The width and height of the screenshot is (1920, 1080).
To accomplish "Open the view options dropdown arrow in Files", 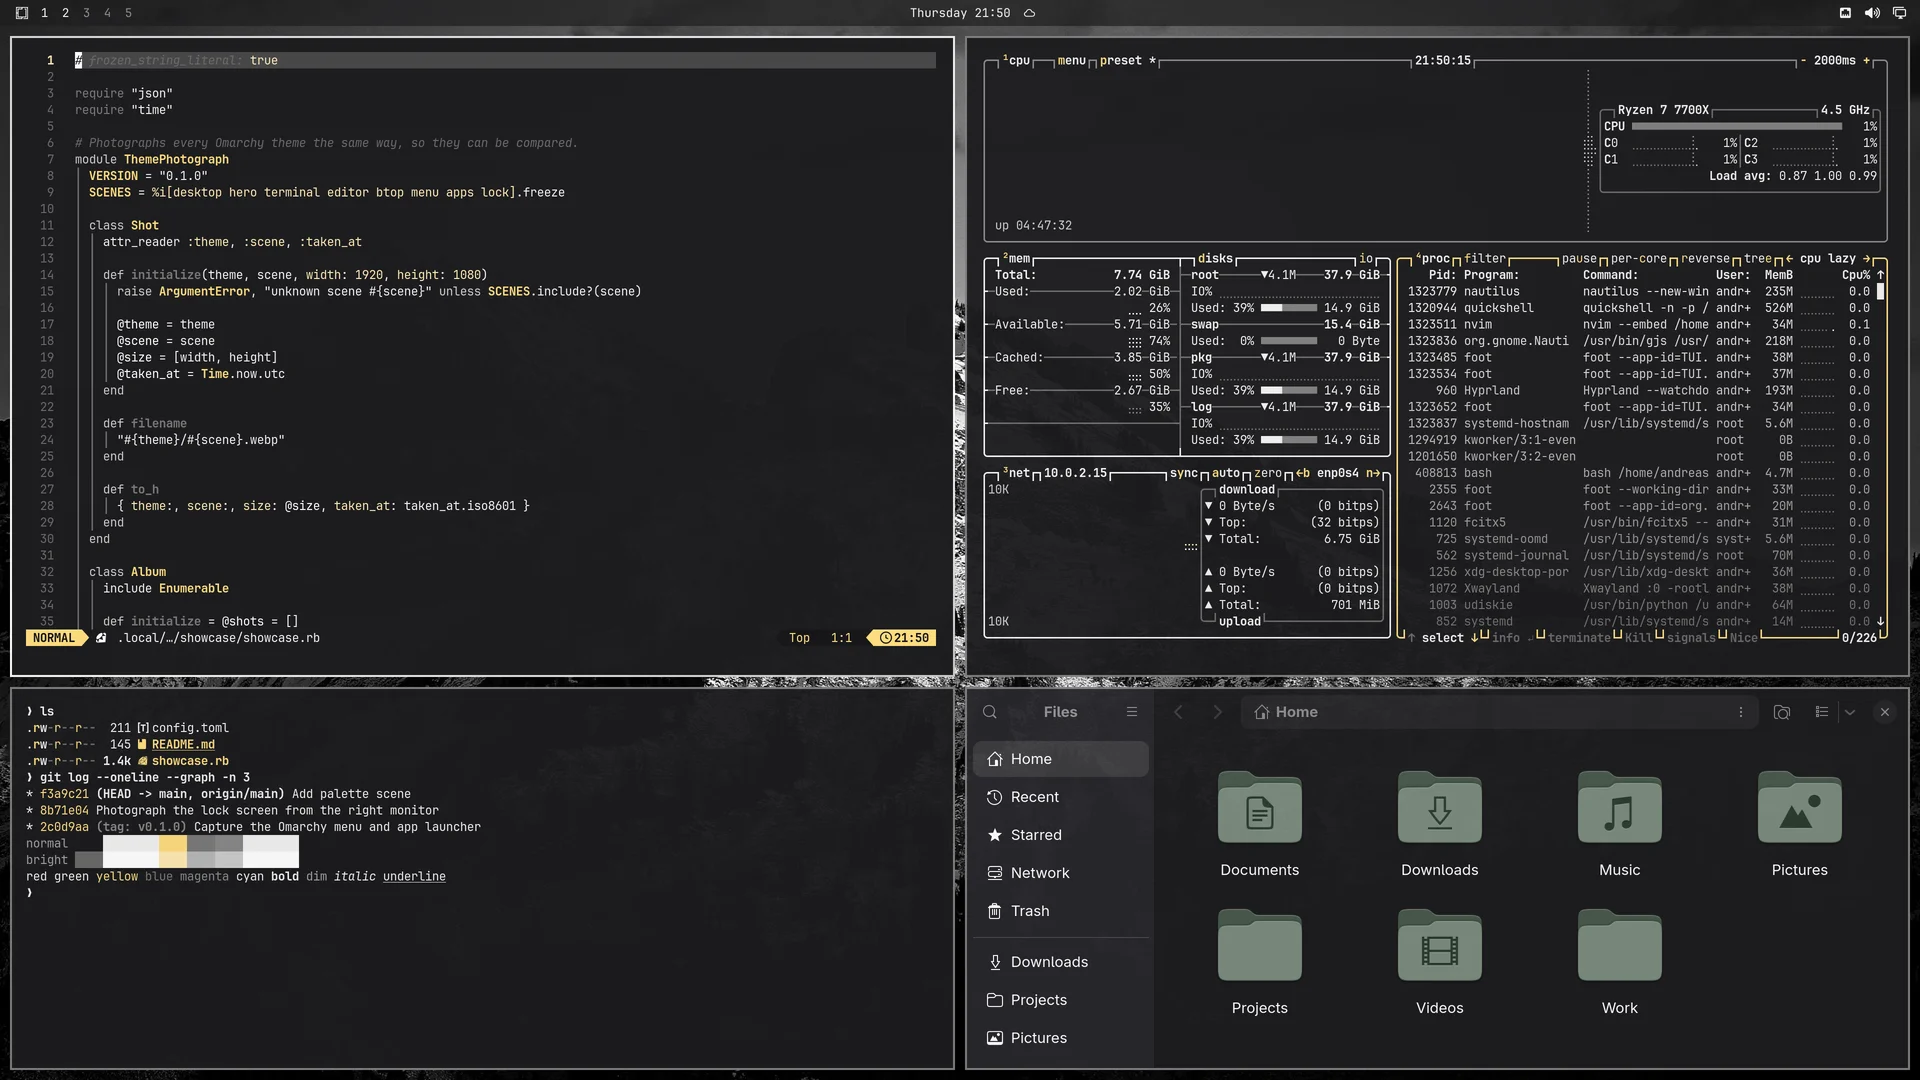I will coord(1850,712).
